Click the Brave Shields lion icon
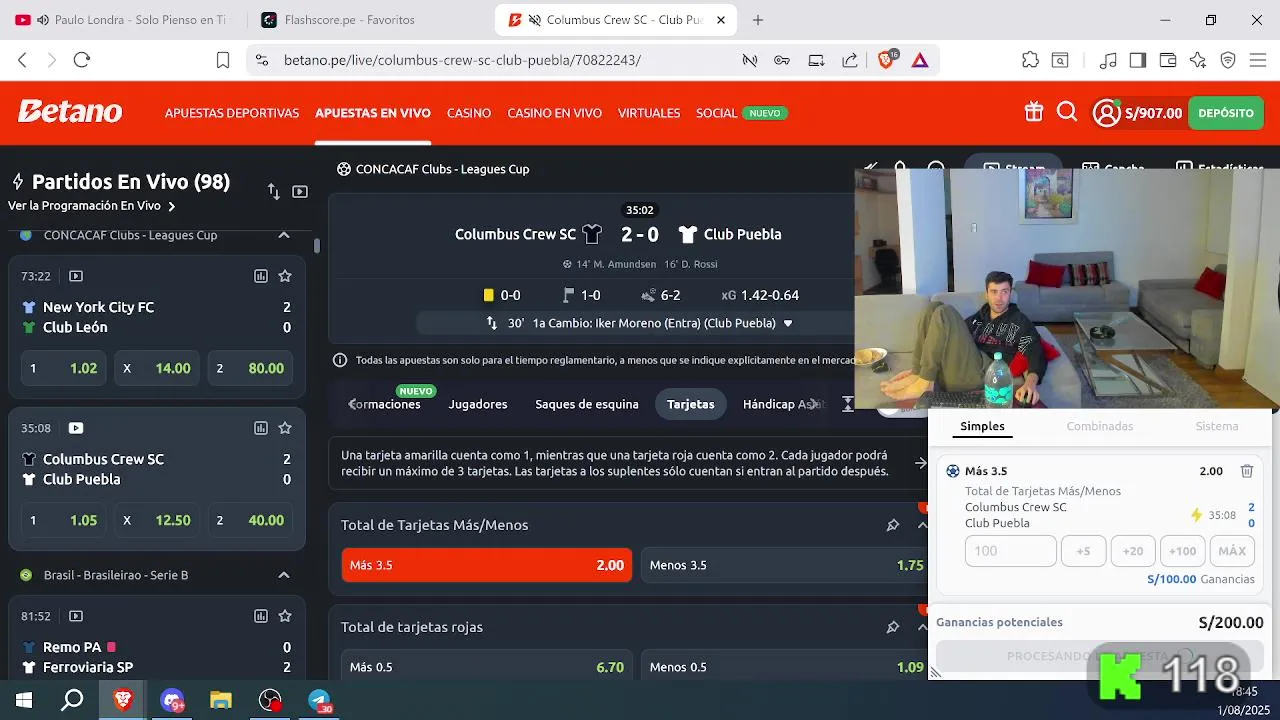The image size is (1280, 720). tap(886, 60)
